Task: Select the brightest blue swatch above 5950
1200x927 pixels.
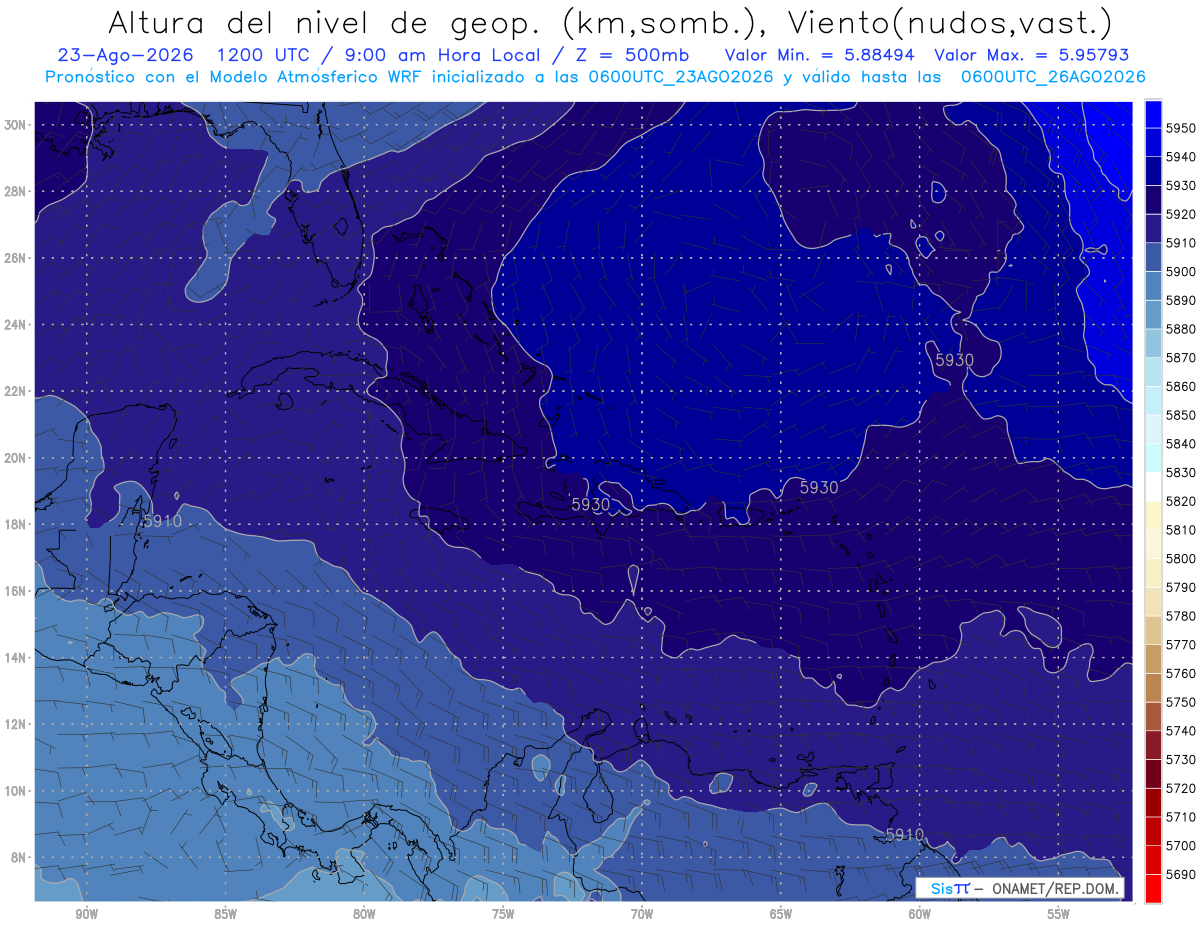Action: click(1153, 114)
